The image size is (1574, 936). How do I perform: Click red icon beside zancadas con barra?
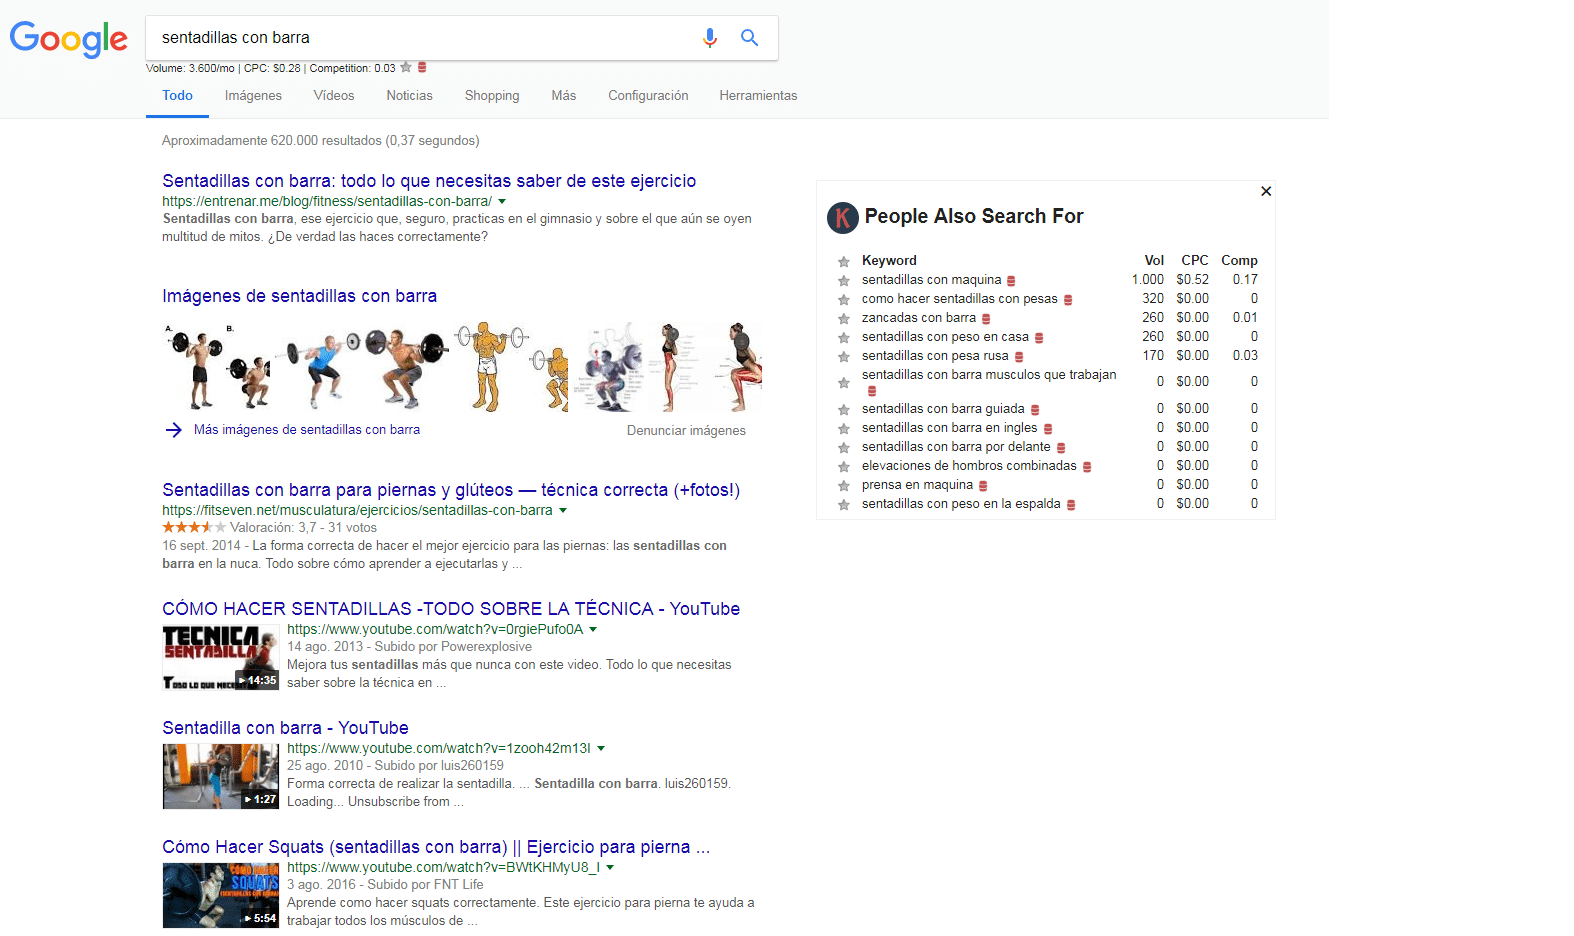[x=986, y=319]
